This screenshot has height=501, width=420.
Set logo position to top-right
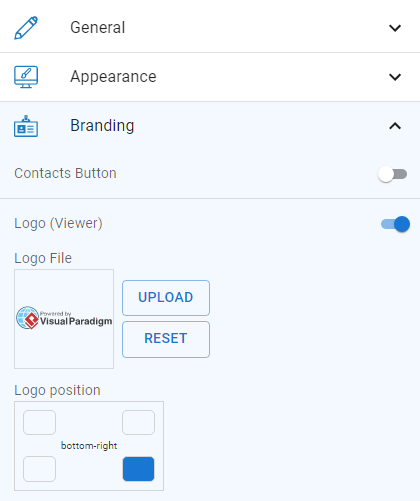click(138, 422)
